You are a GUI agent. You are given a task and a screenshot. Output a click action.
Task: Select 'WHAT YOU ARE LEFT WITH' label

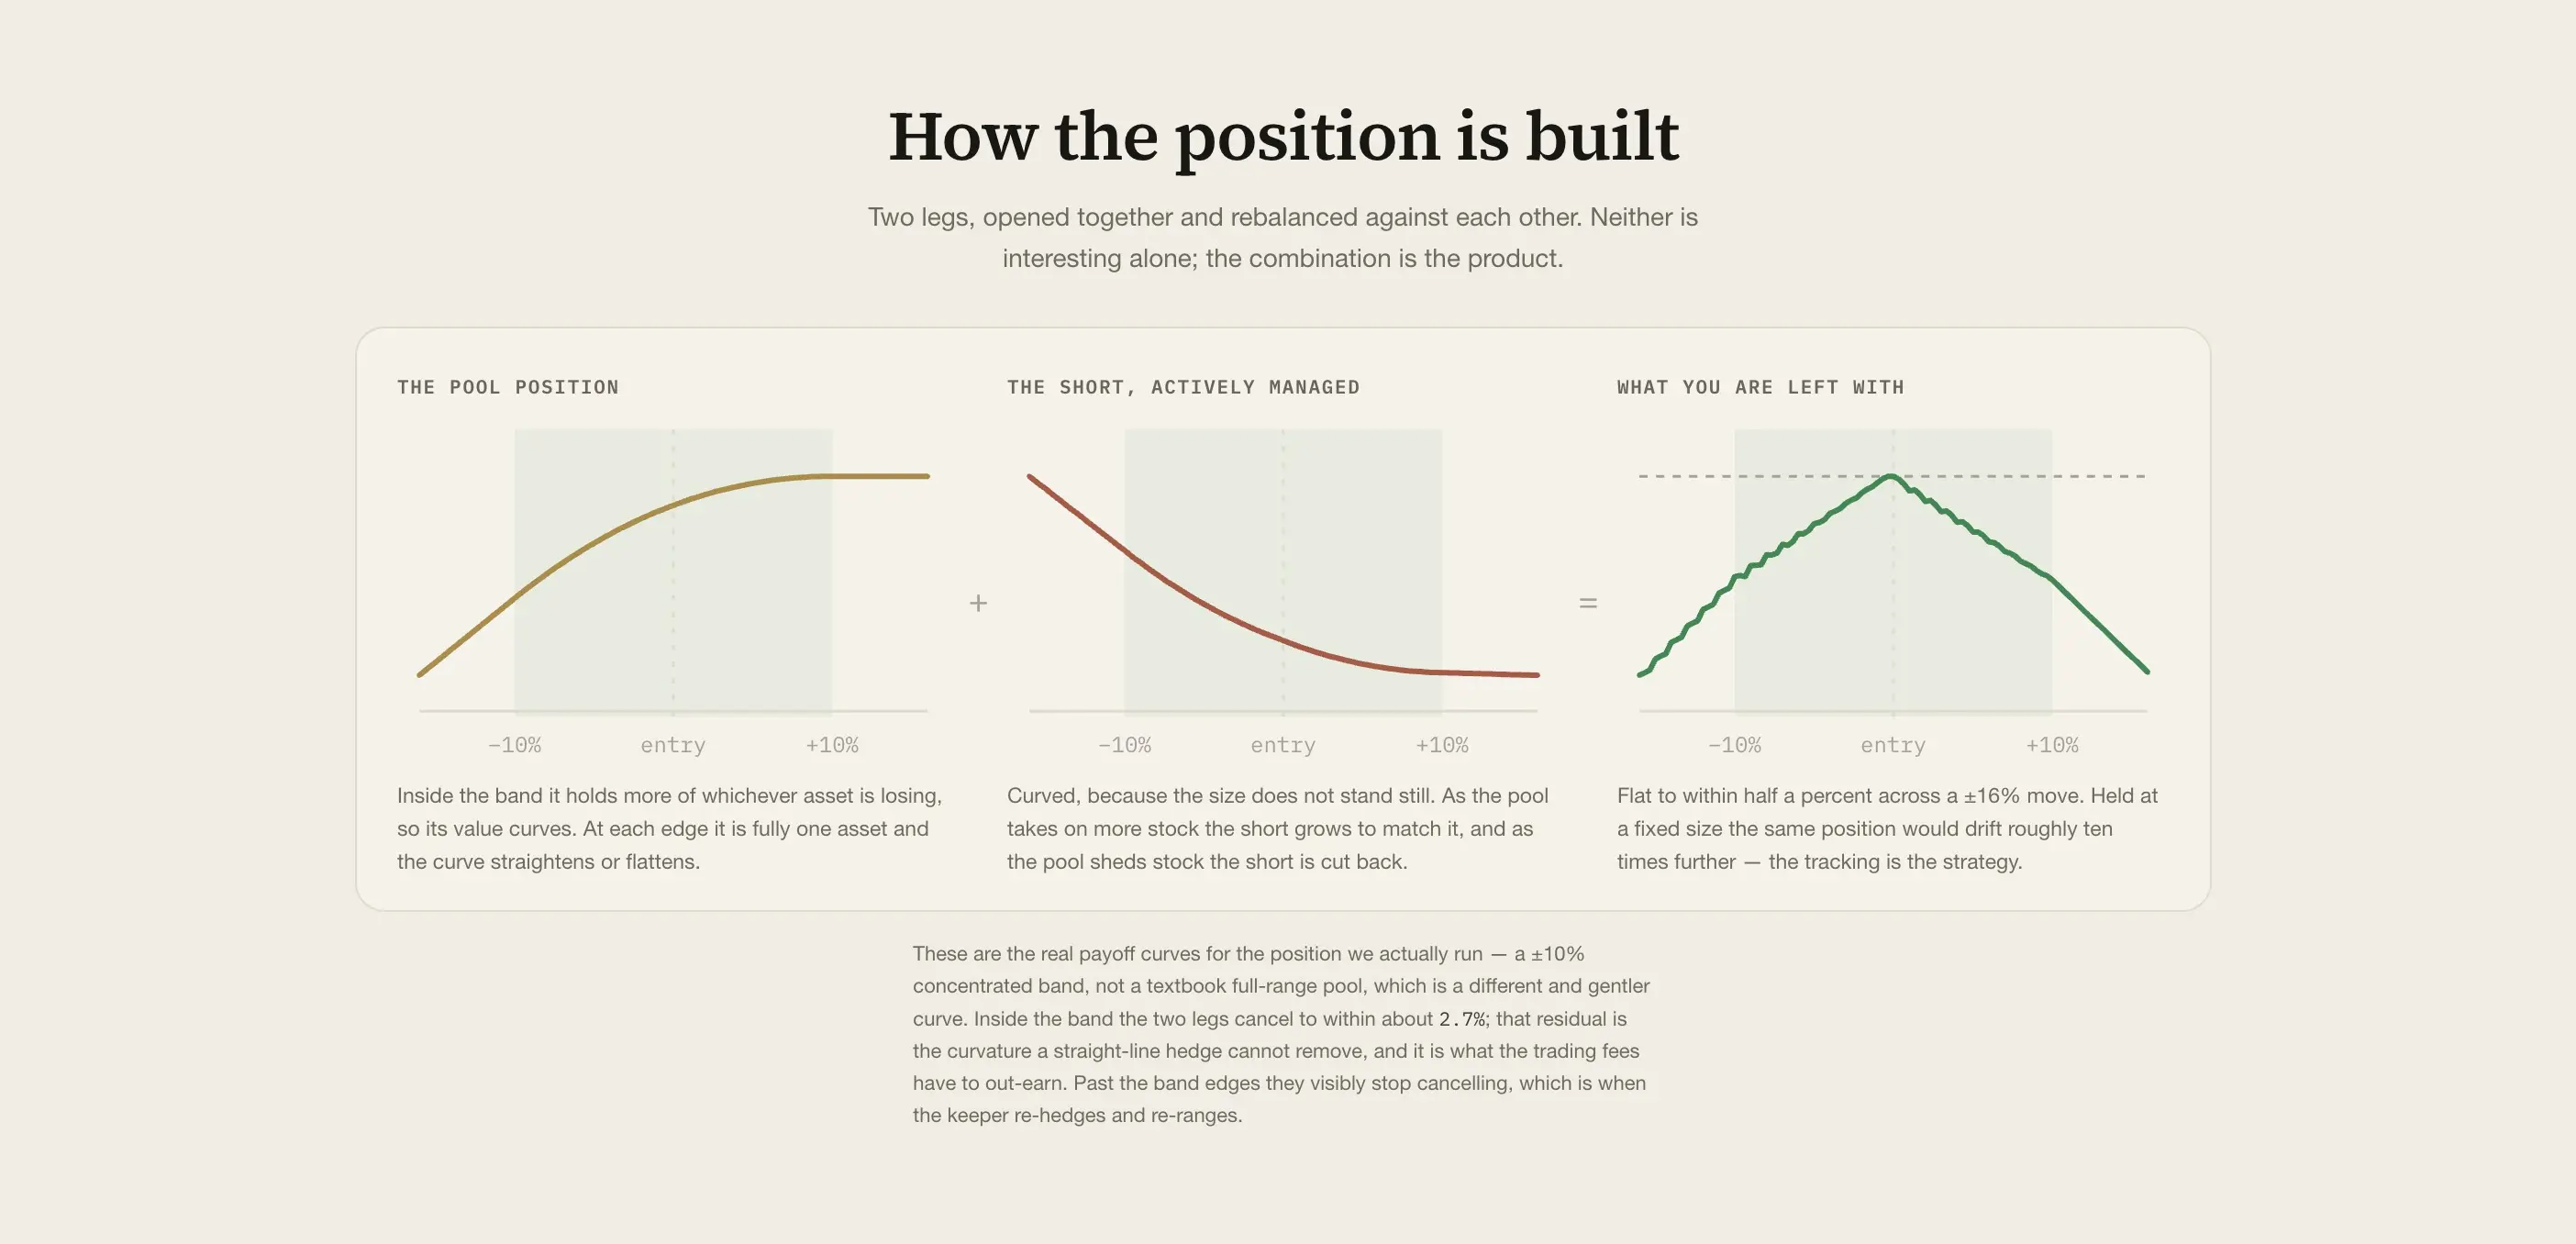tap(1760, 387)
